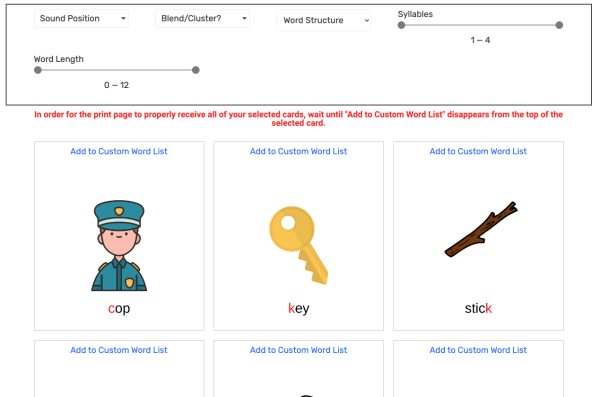Click the golden key picture
Screen dimensions: 600x397
299,245
